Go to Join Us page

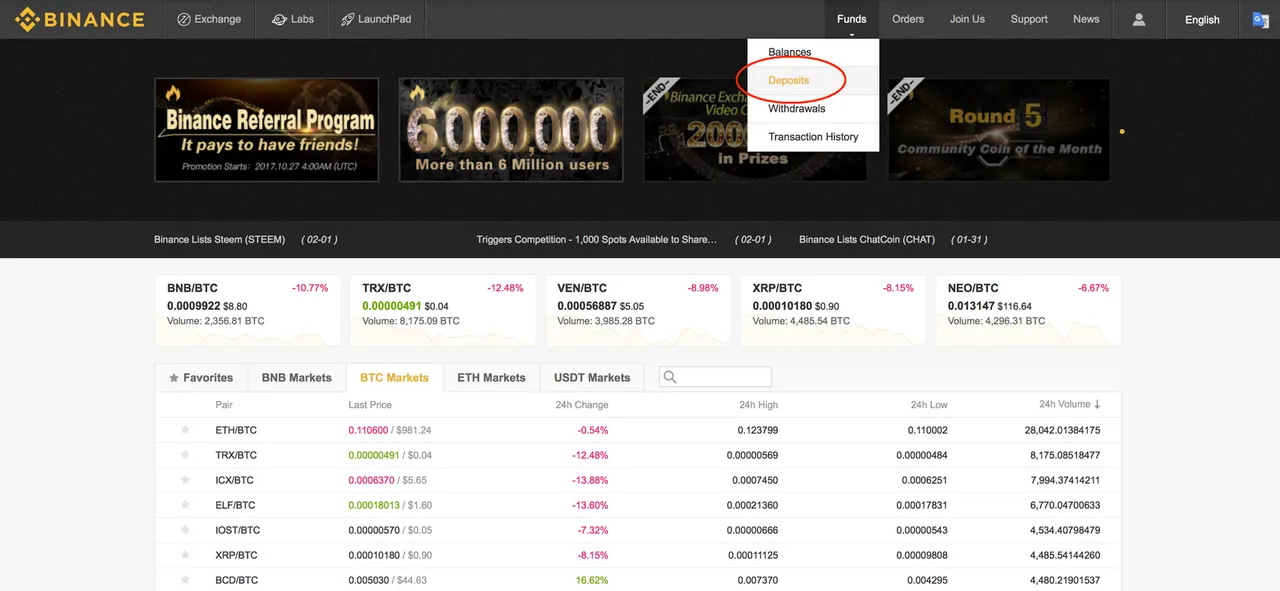pyautogui.click(x=967, y=19)
